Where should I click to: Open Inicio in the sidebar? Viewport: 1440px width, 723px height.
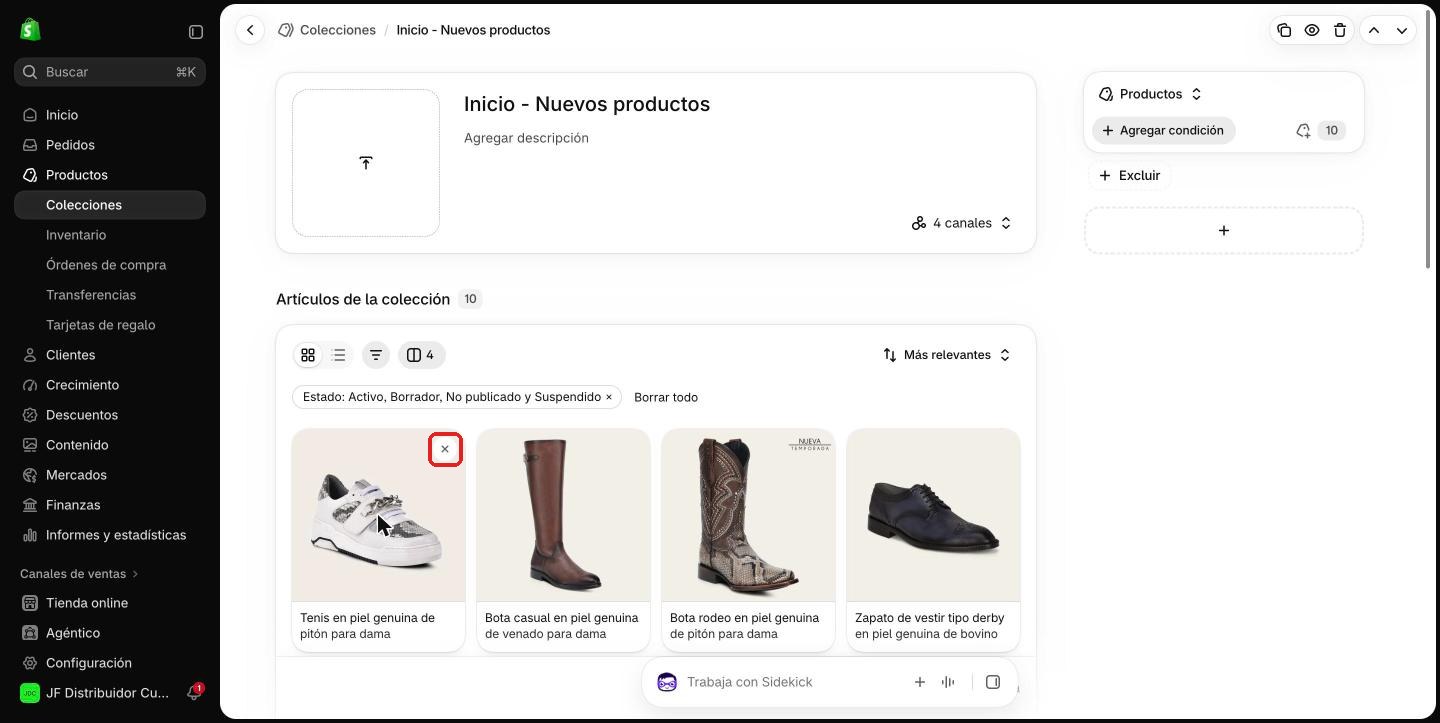click(110, 115)
